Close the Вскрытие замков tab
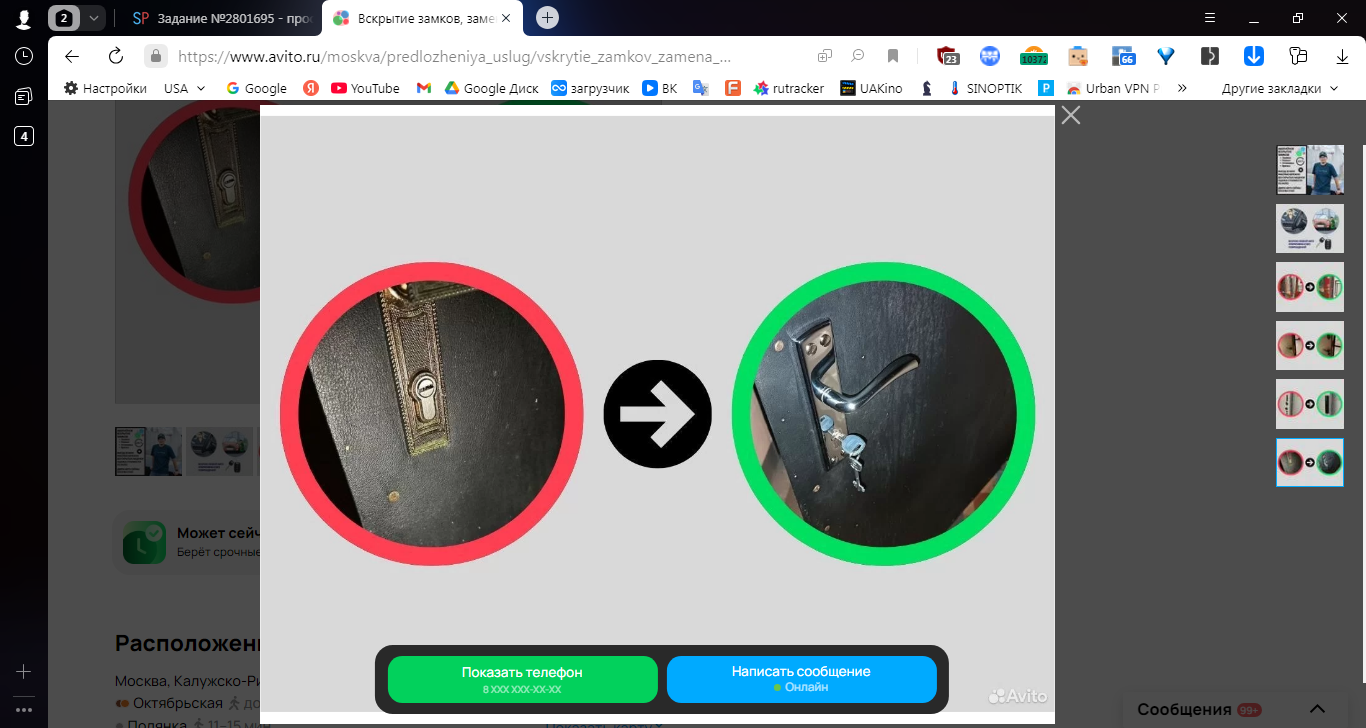The height and width of the screenshot is (728, 1366). pos(508,18)
